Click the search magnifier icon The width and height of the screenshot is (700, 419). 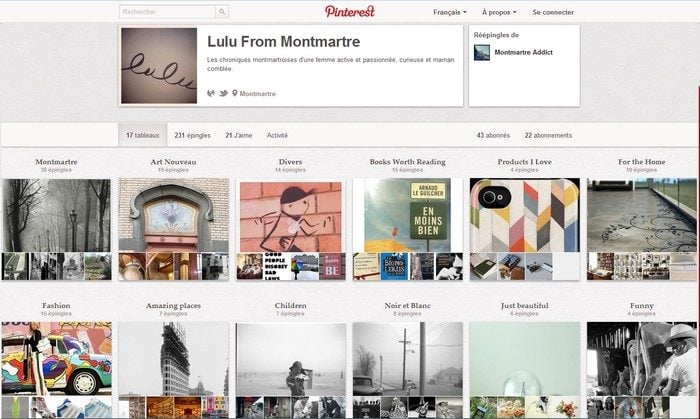click(222, 12)
